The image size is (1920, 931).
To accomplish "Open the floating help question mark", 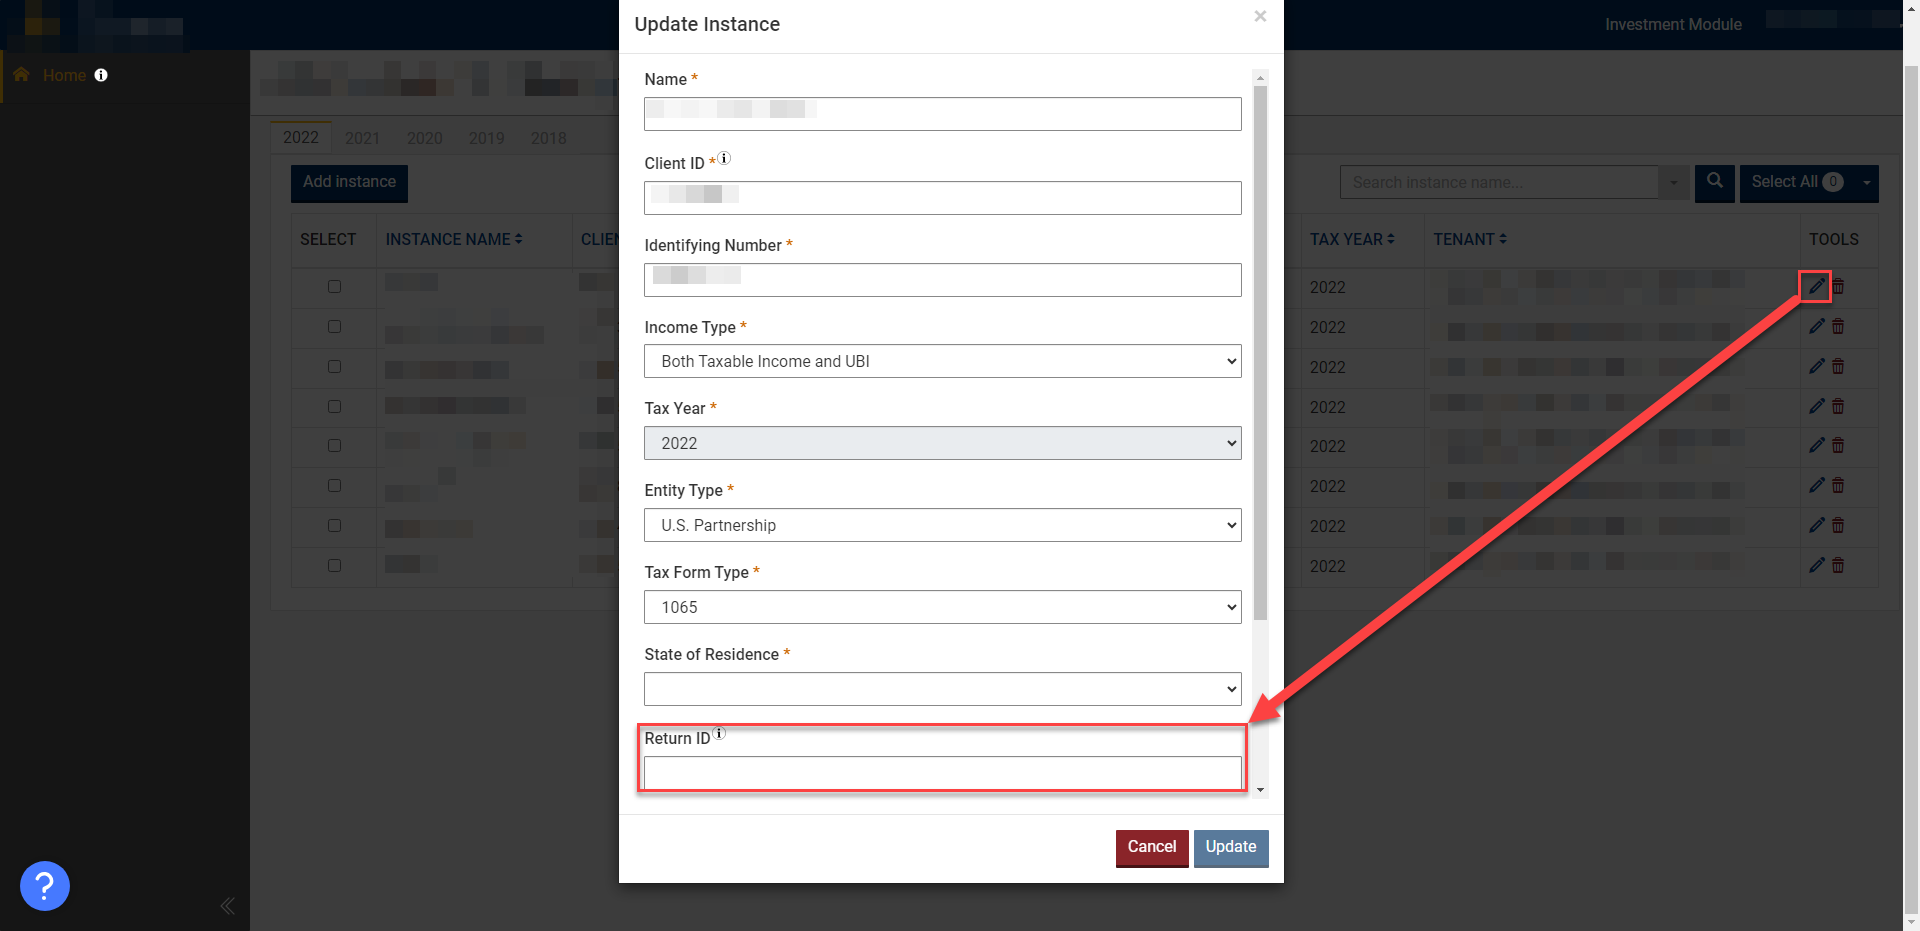I will (44, 886).
